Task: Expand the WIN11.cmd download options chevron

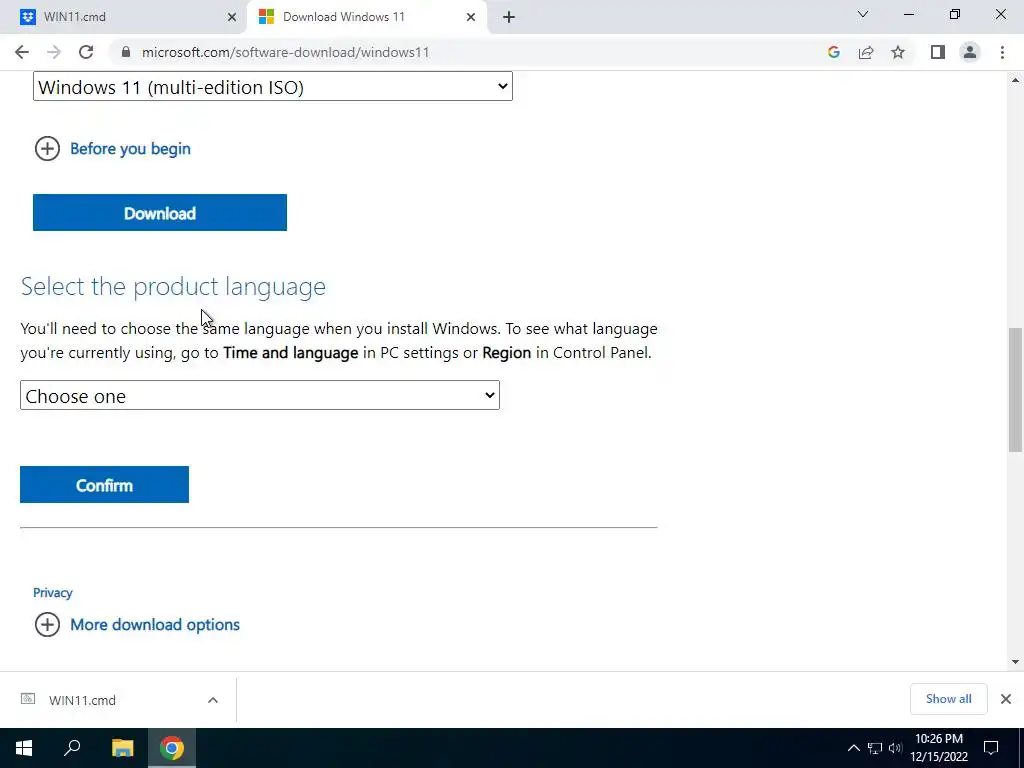Action: point(213,700)
